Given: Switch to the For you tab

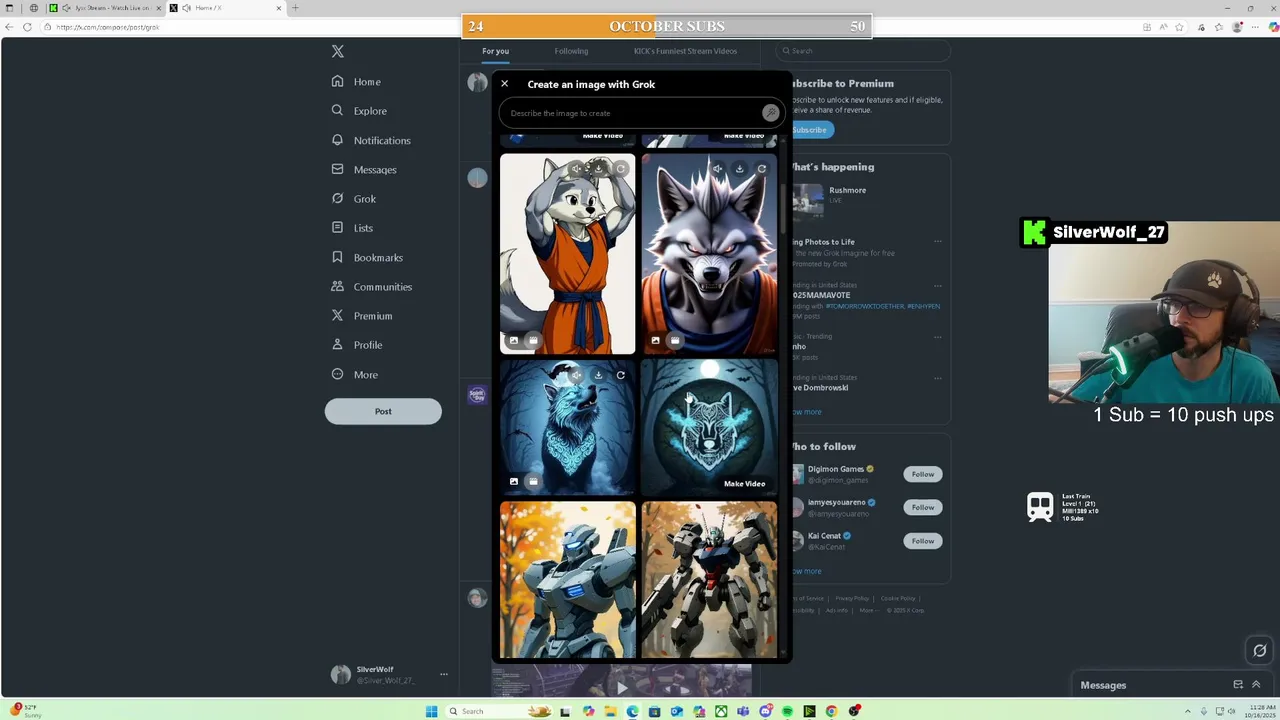Looking at the screenshot, I should (495, 51).
